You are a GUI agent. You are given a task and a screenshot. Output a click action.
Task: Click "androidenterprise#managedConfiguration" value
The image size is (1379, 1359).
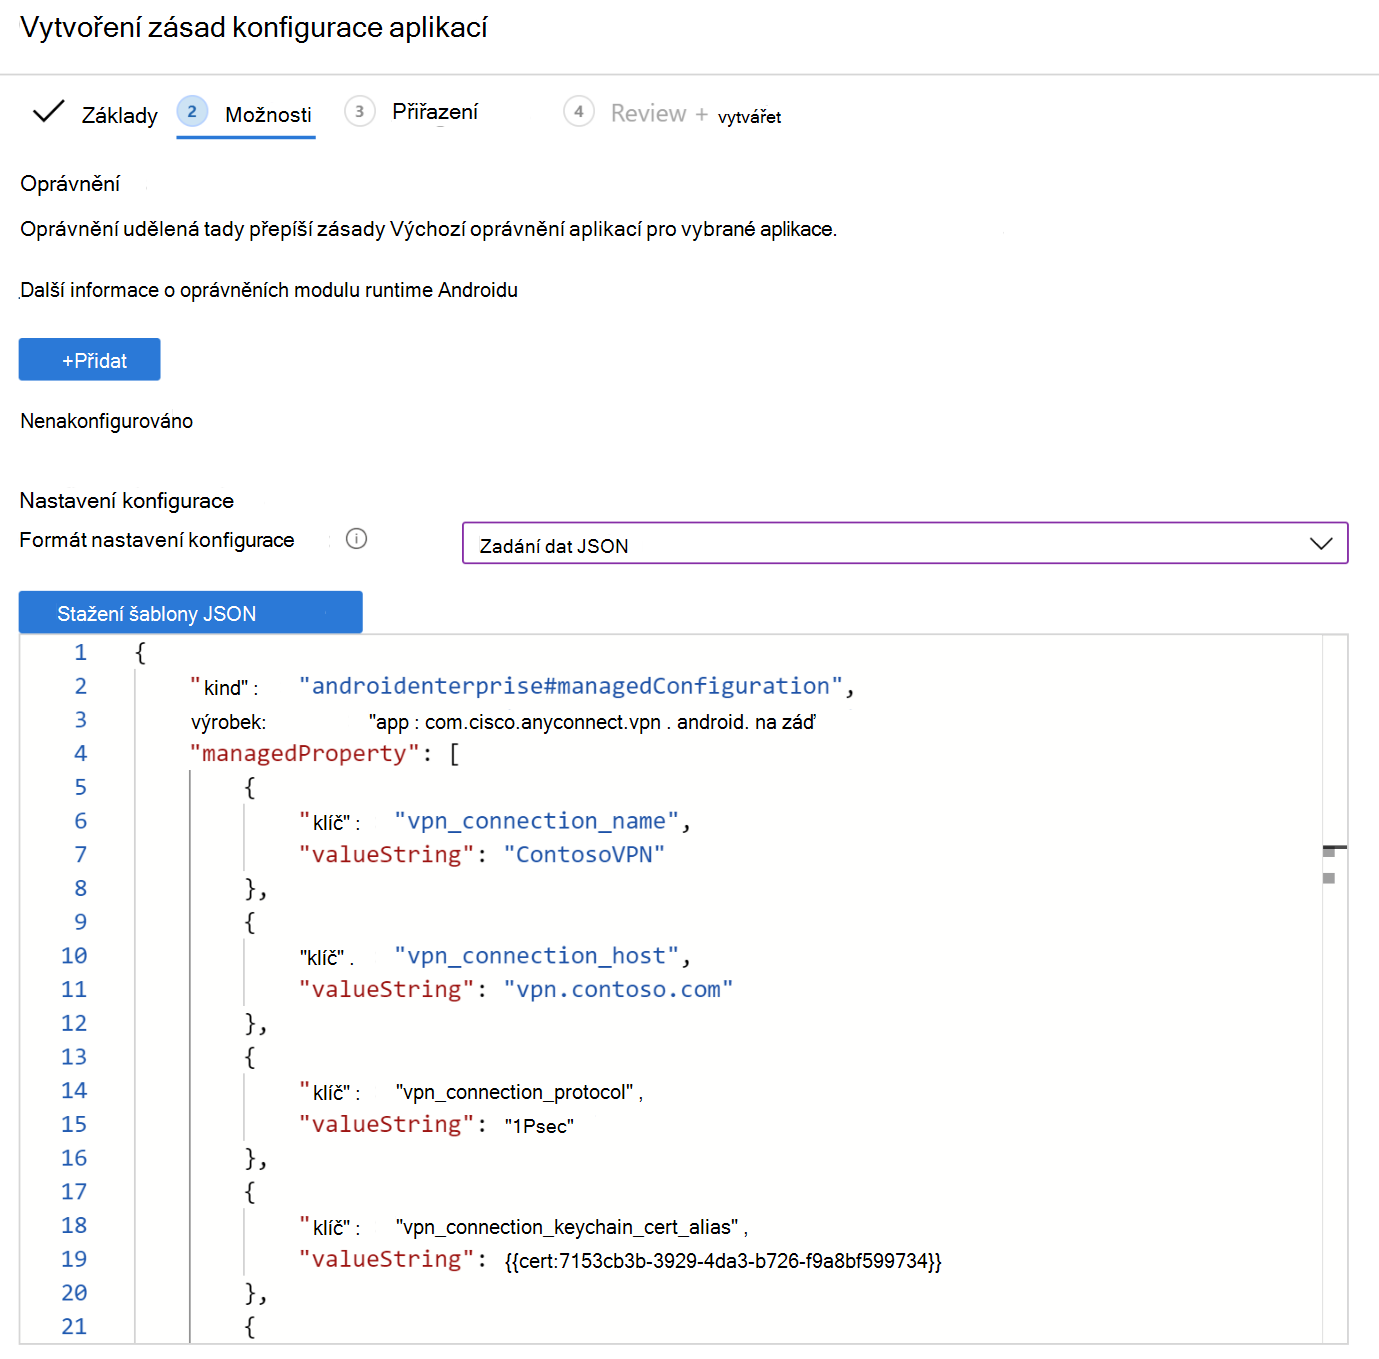(571, 687)
